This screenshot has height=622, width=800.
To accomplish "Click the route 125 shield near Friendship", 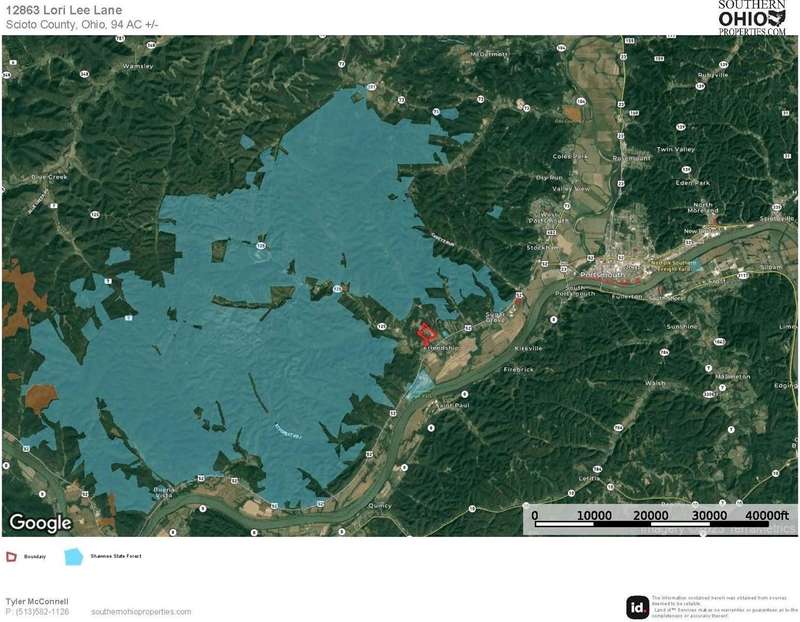I will pos(381,327).
